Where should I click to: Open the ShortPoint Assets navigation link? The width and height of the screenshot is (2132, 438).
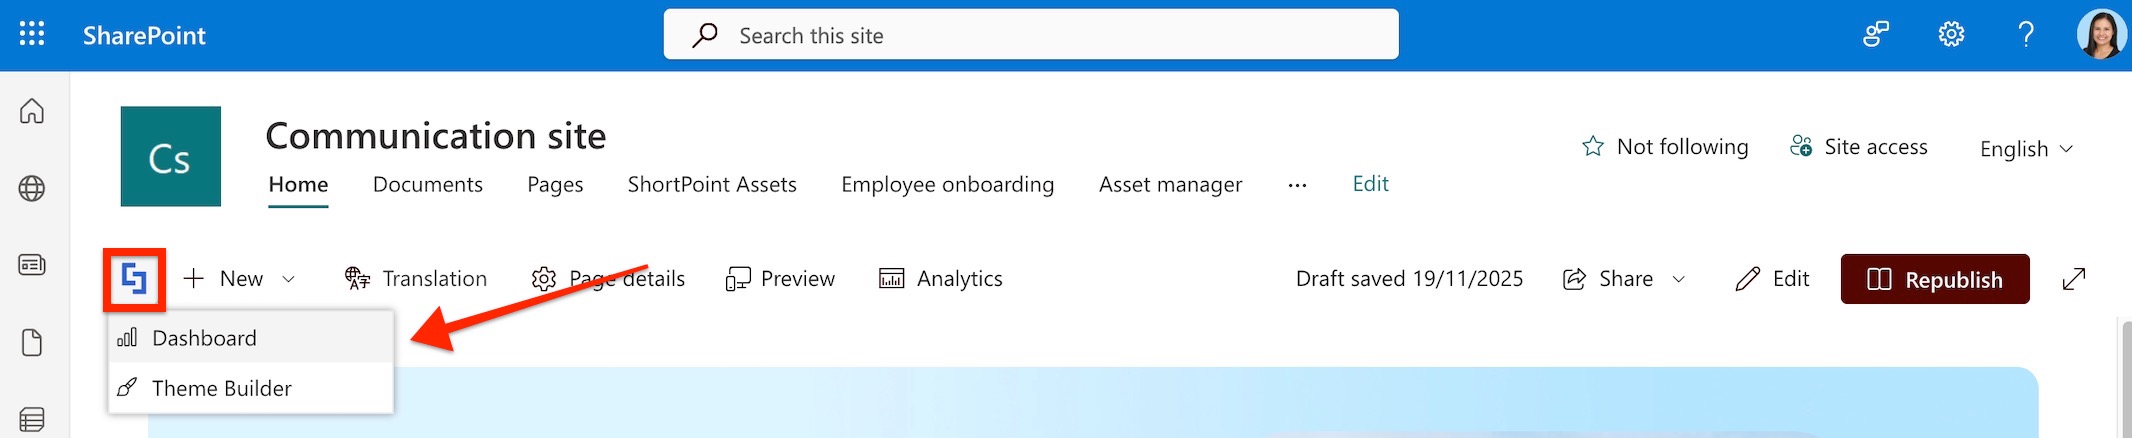(712, 185)
